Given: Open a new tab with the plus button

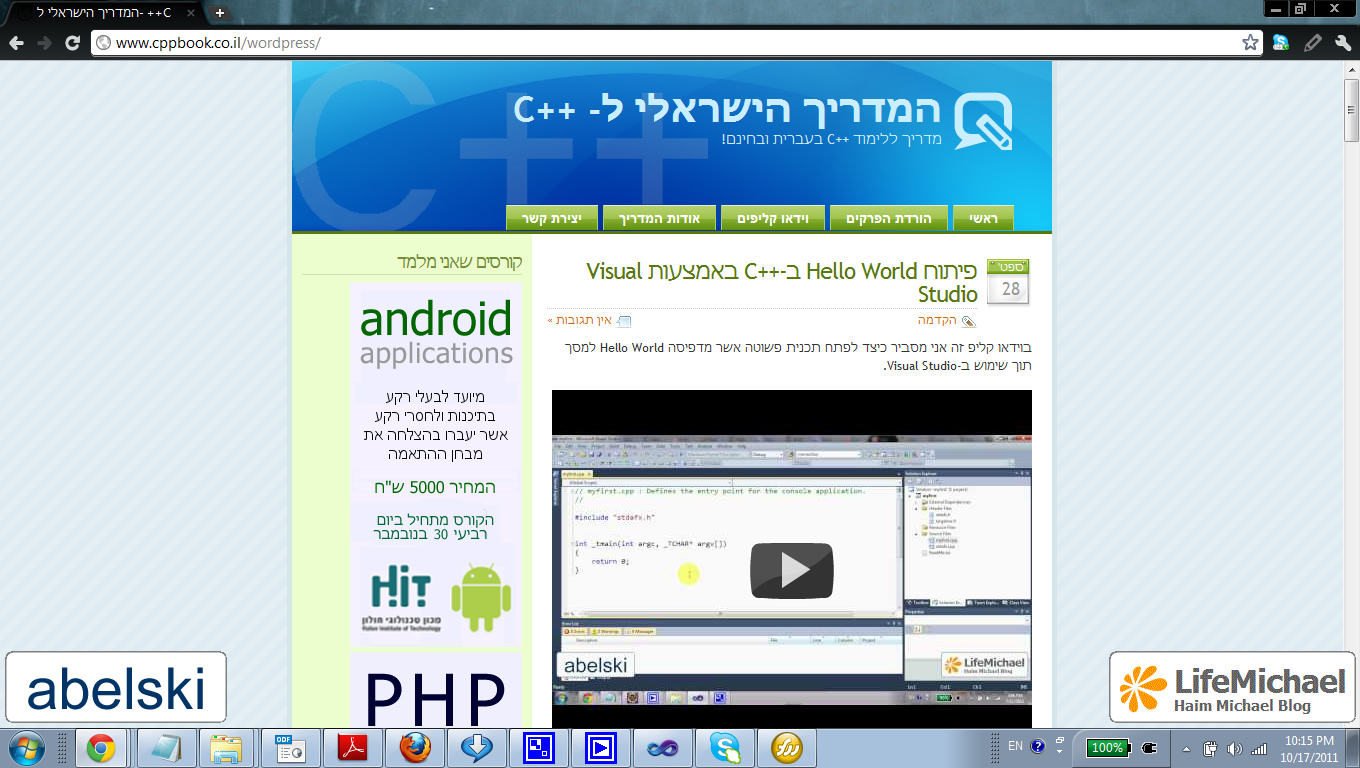Looking at the screenshot, I should pos(219,13).
